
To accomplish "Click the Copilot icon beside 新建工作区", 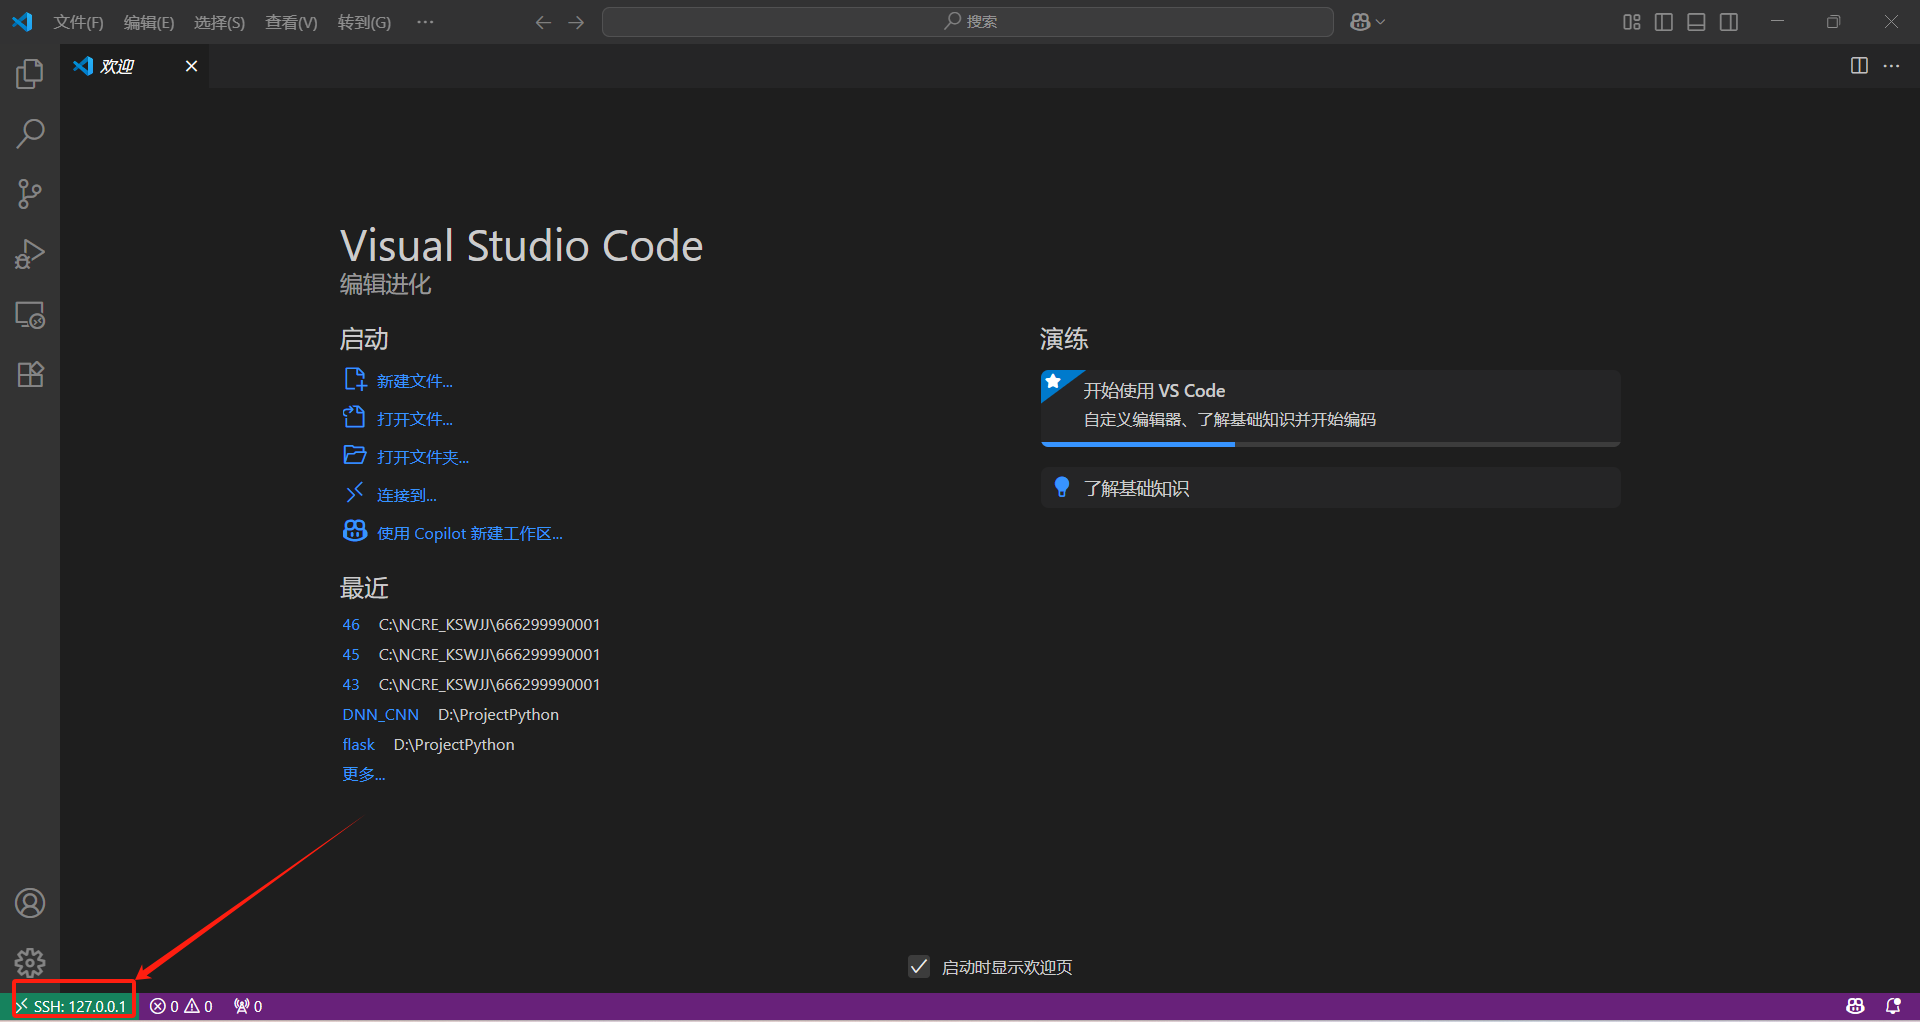I will [x=355, y=531].
